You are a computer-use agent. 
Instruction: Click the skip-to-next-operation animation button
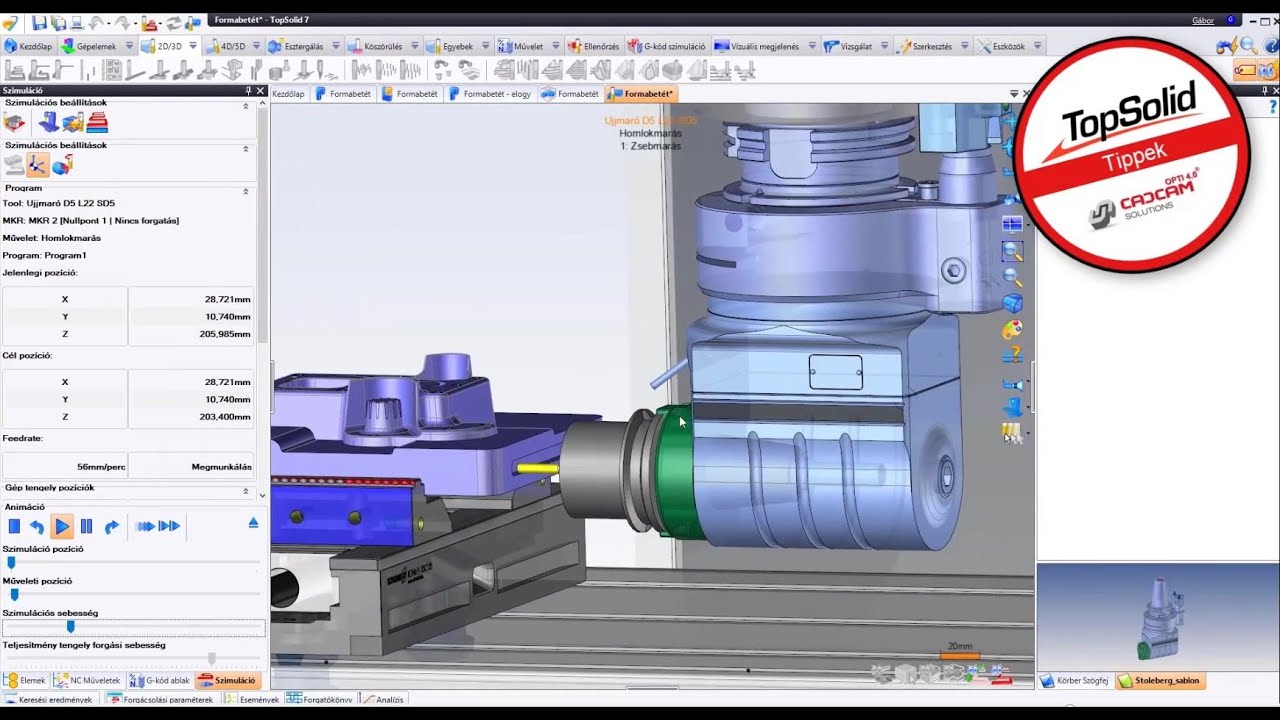tap(170, 526)
